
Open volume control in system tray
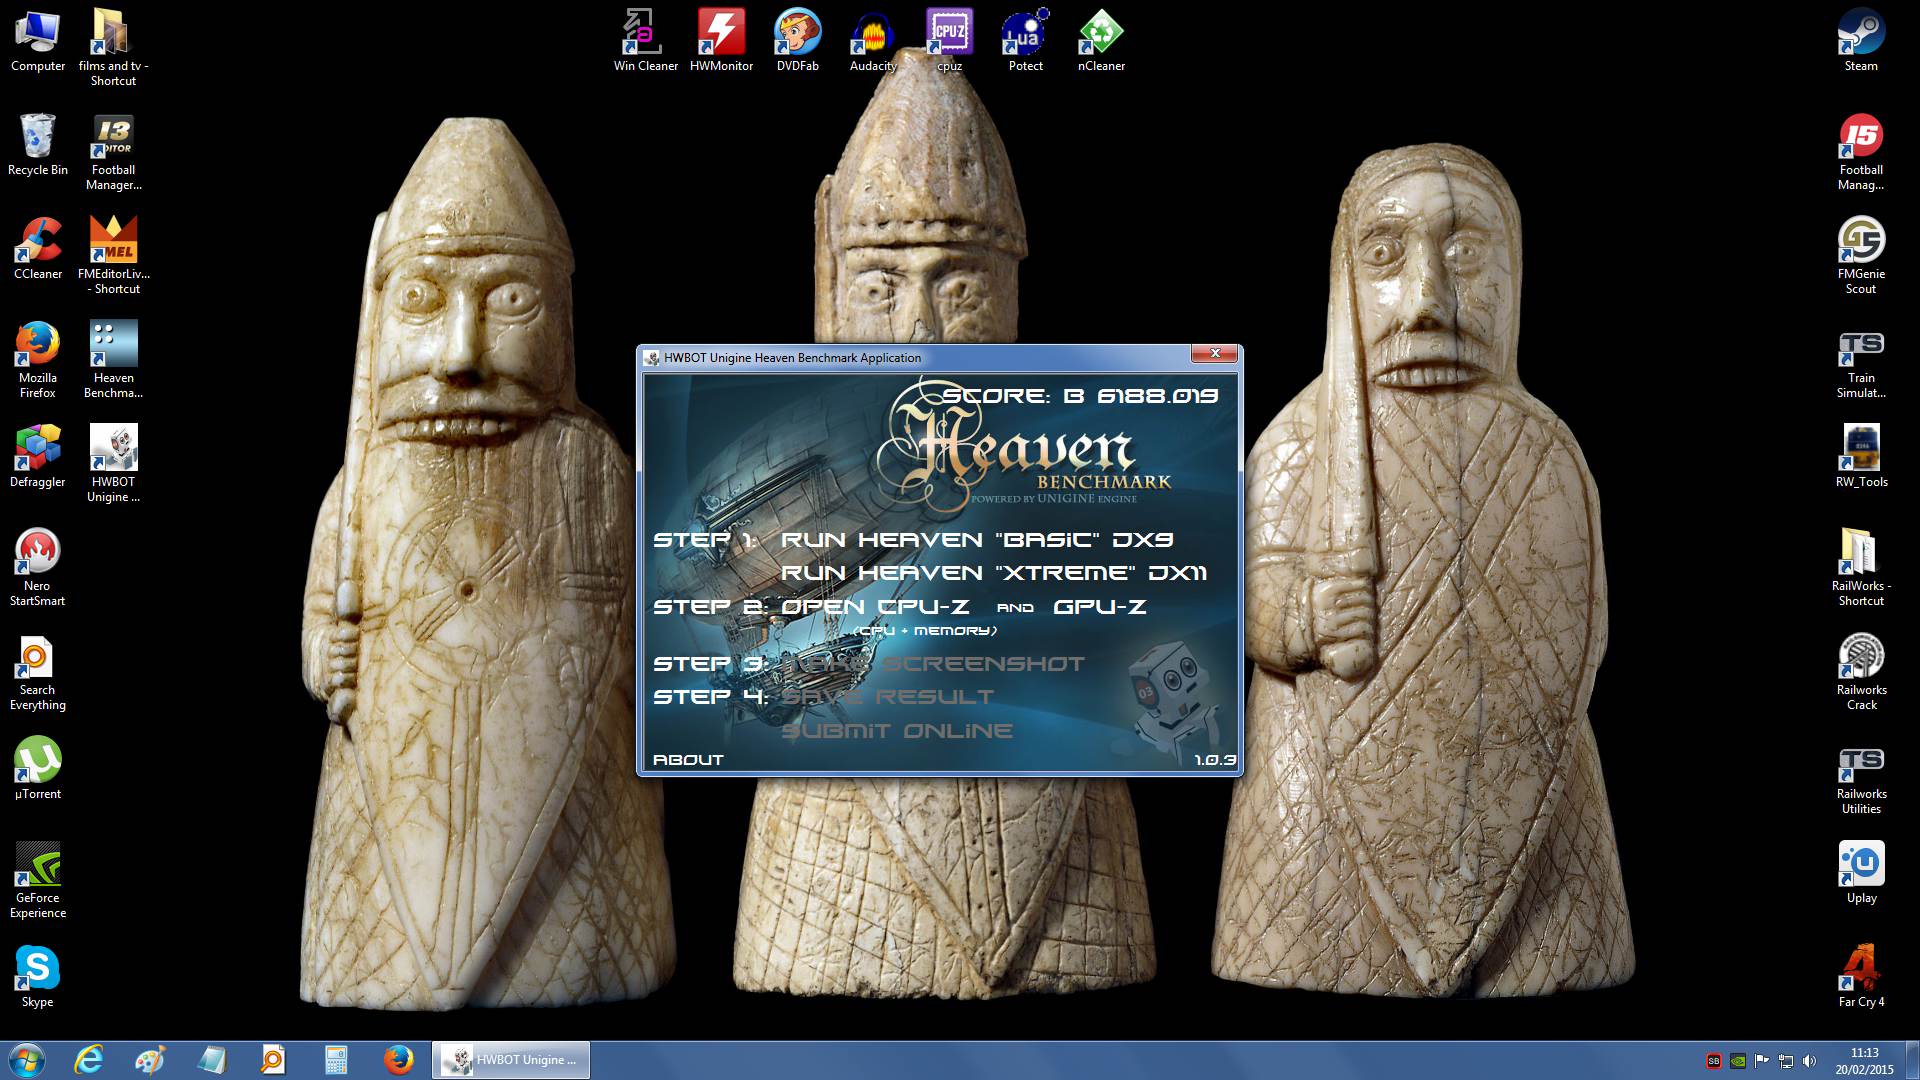1809,1061
